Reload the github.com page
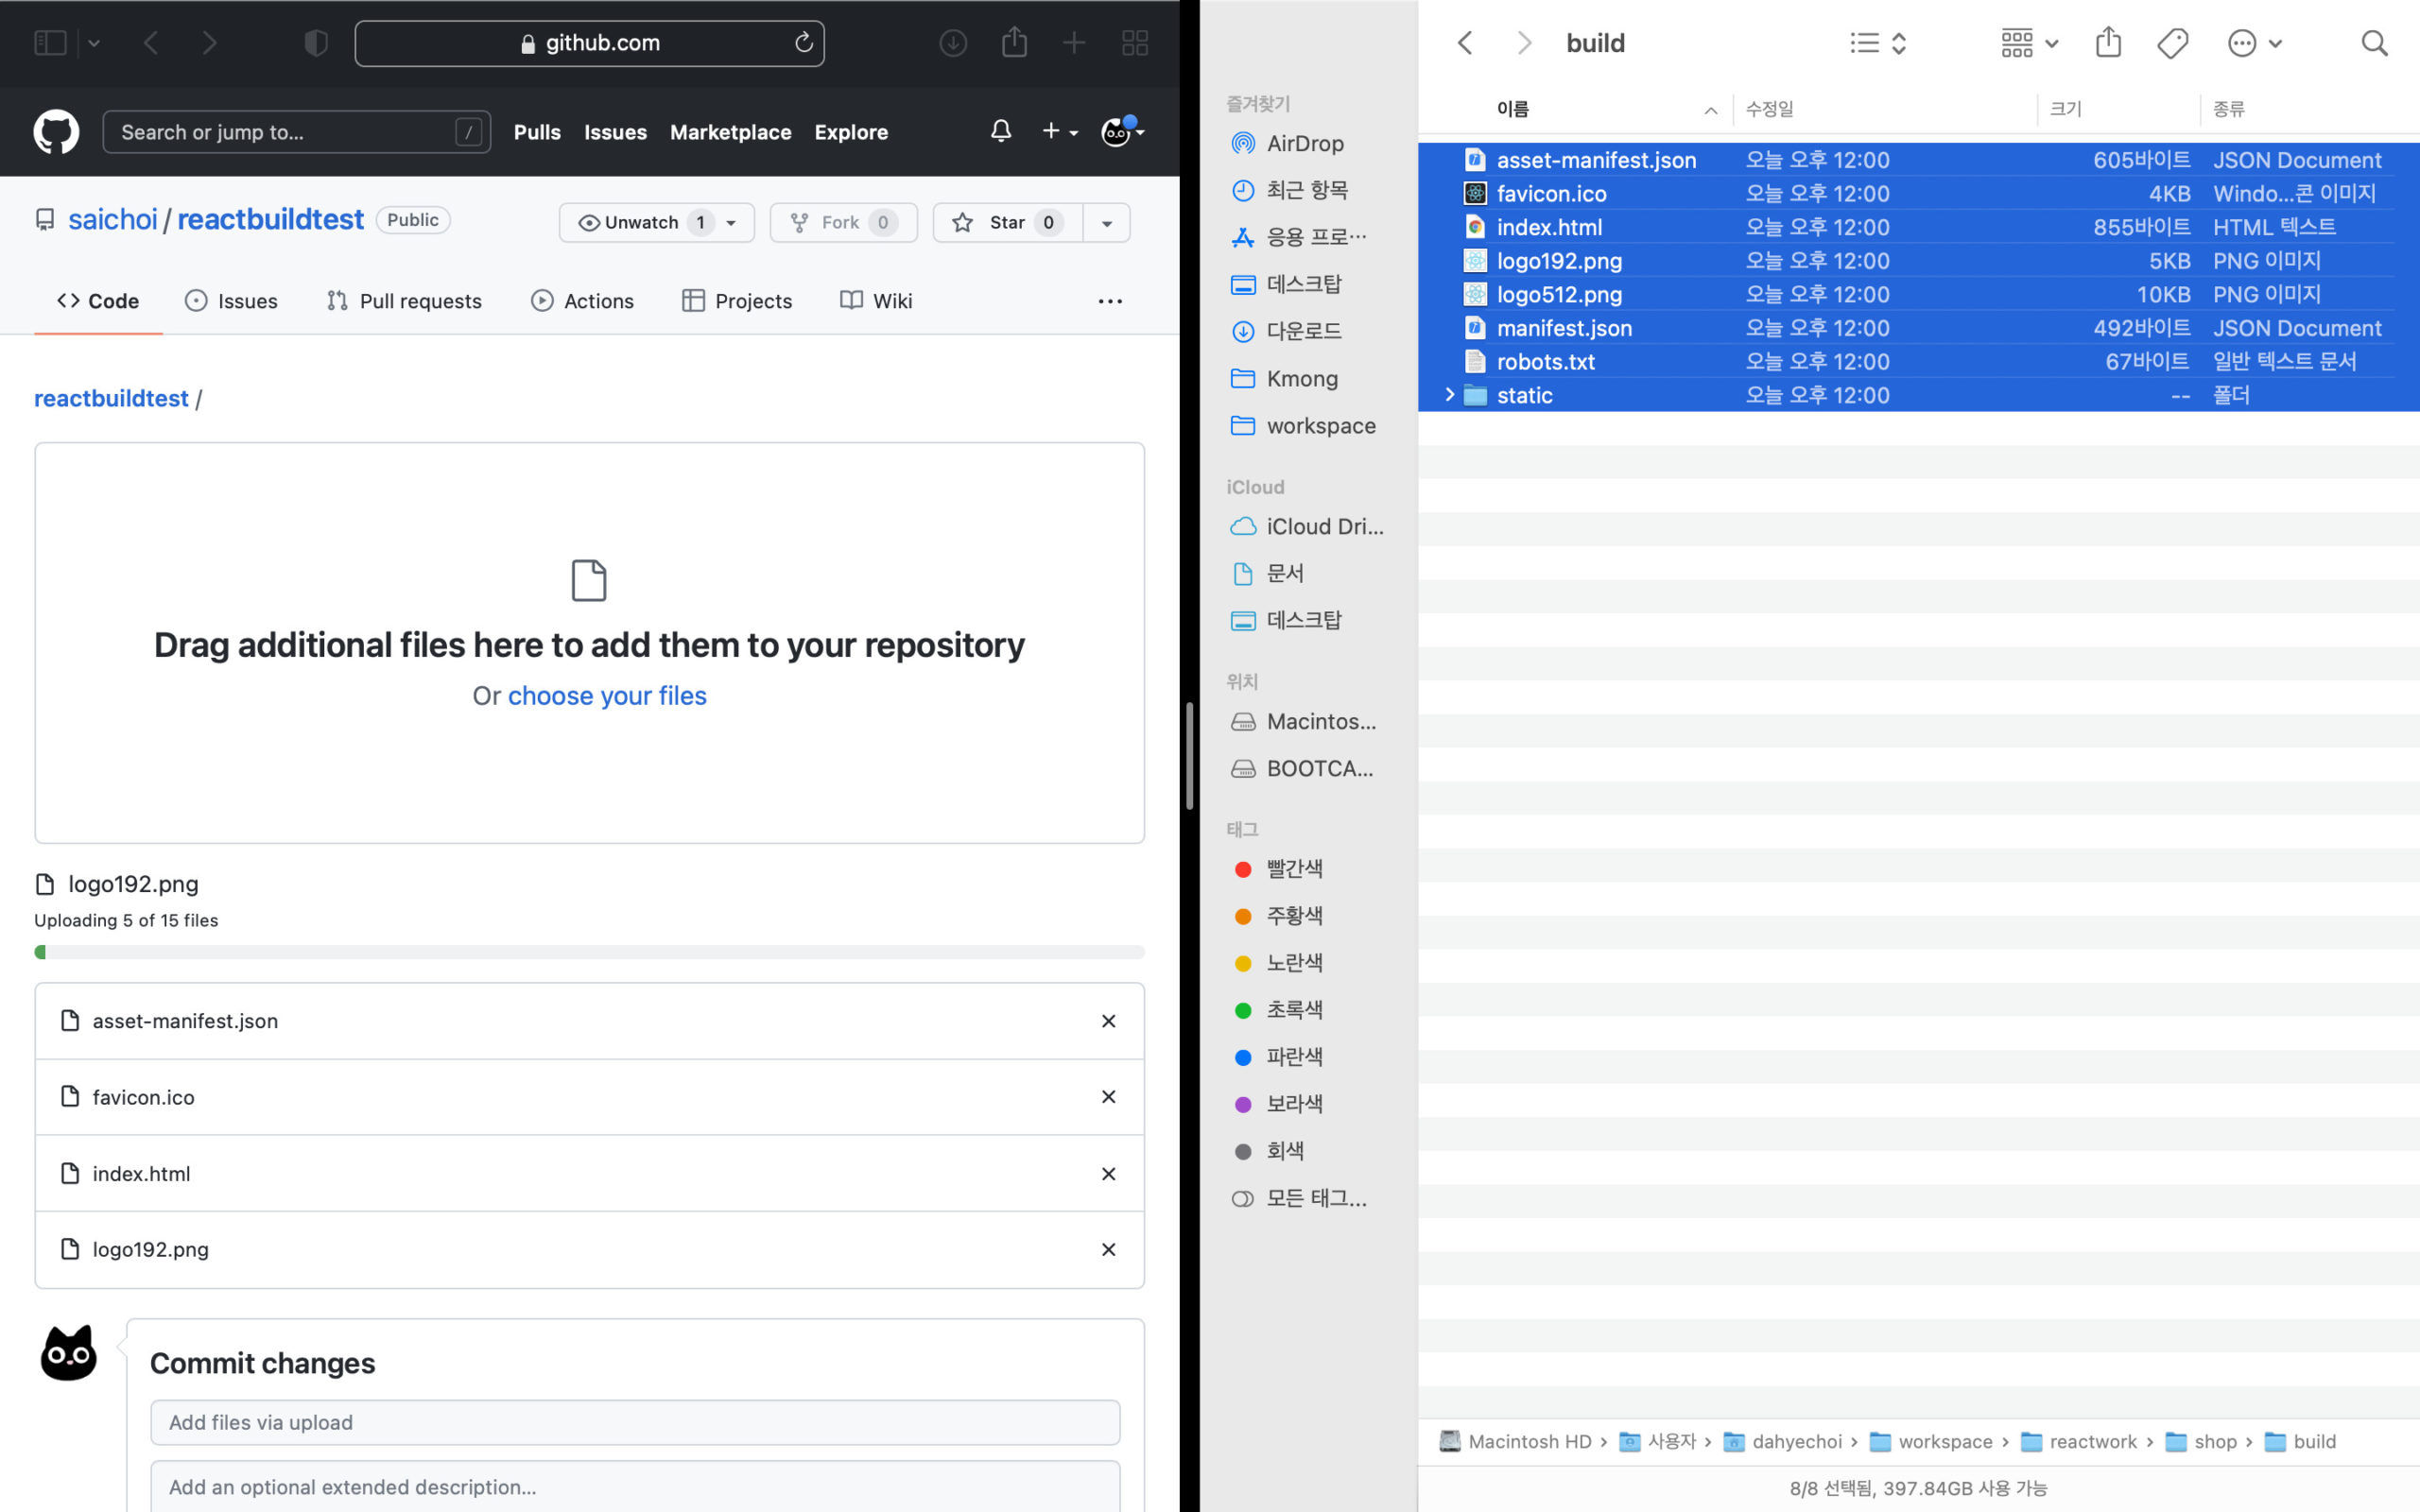 (803, 43)
